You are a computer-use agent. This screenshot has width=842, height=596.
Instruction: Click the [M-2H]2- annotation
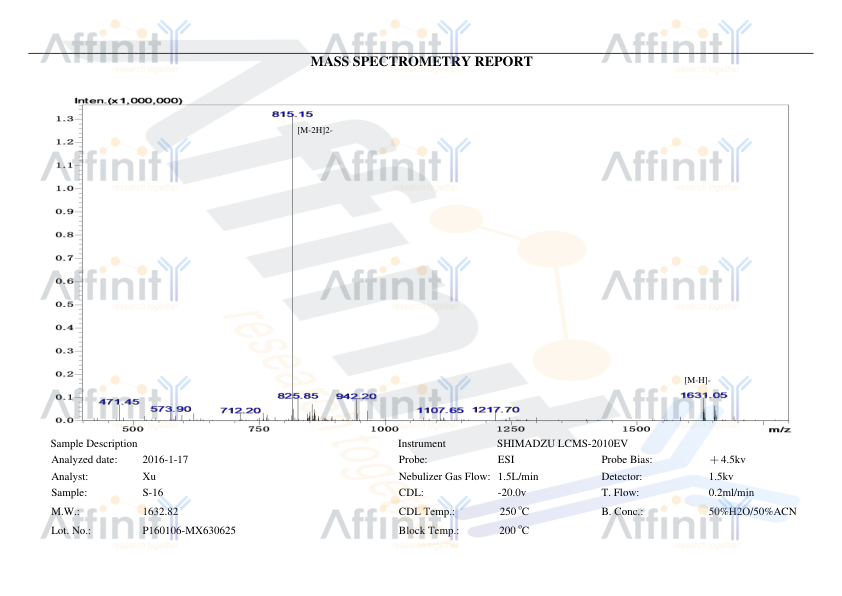tap(315, 130)
